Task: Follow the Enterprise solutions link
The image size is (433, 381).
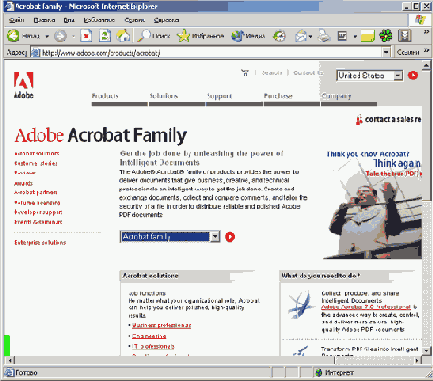Action: point(40,243)
